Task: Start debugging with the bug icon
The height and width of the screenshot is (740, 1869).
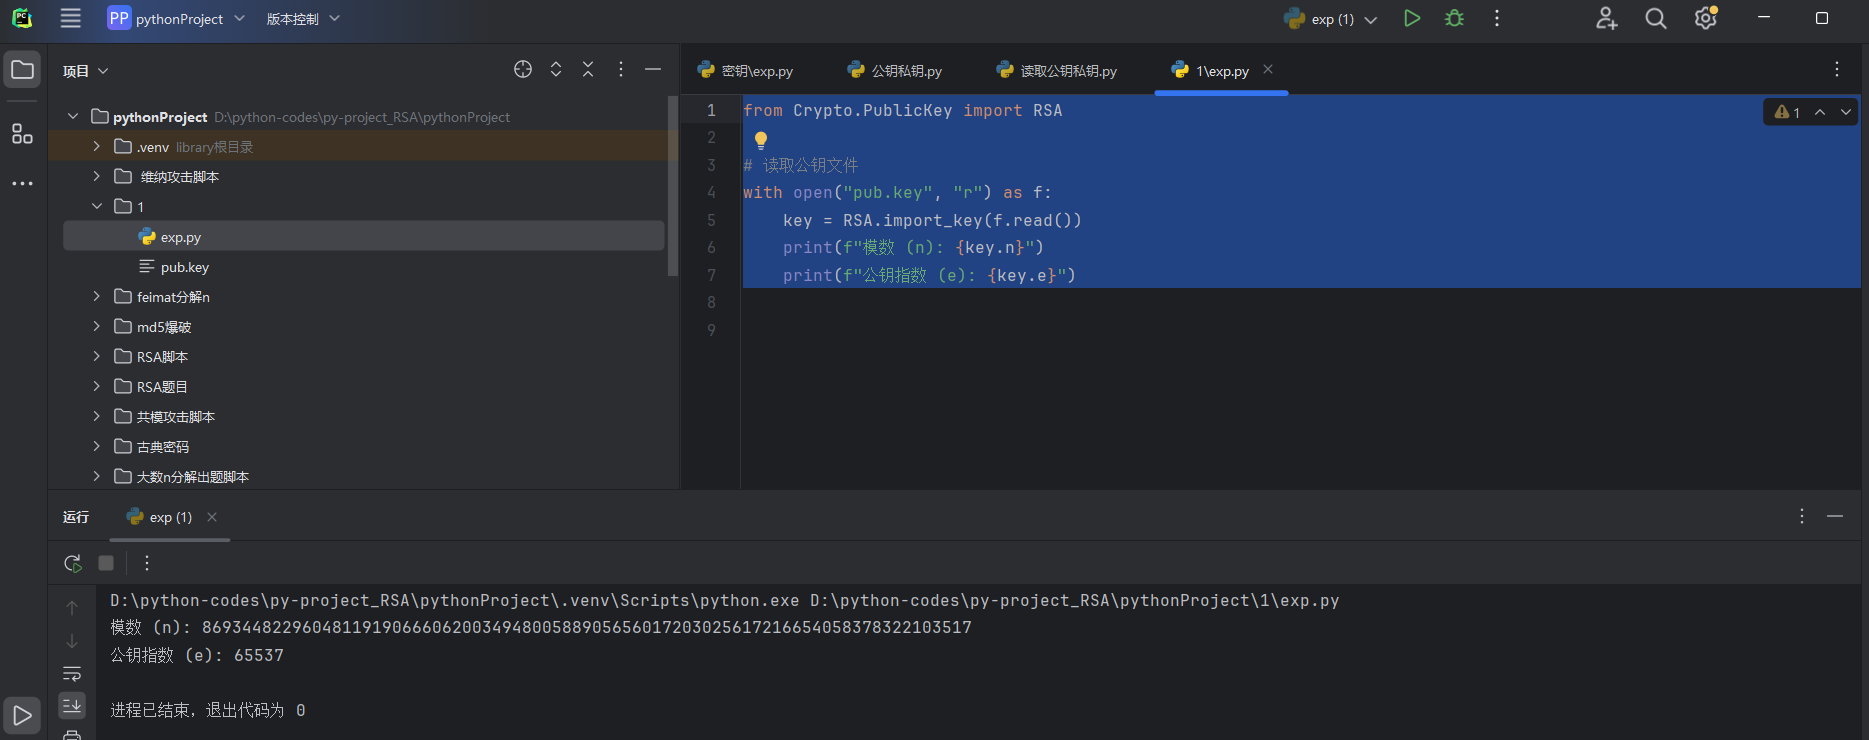Action: point(1455,18)
